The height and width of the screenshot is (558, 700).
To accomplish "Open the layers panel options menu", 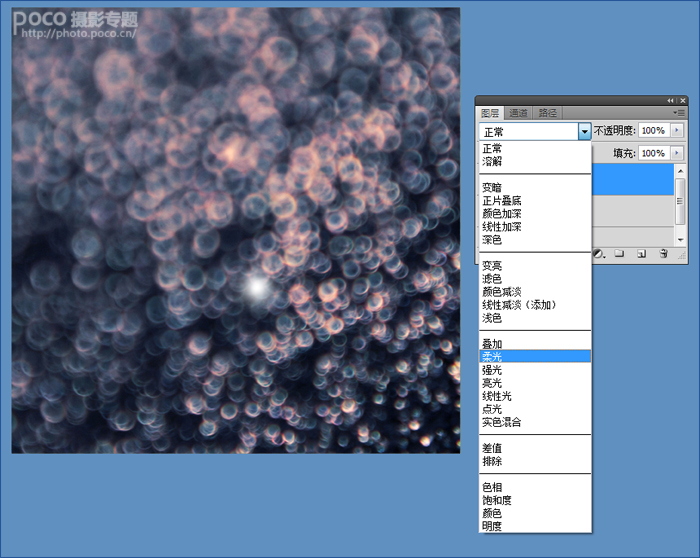I will (679, 113).
